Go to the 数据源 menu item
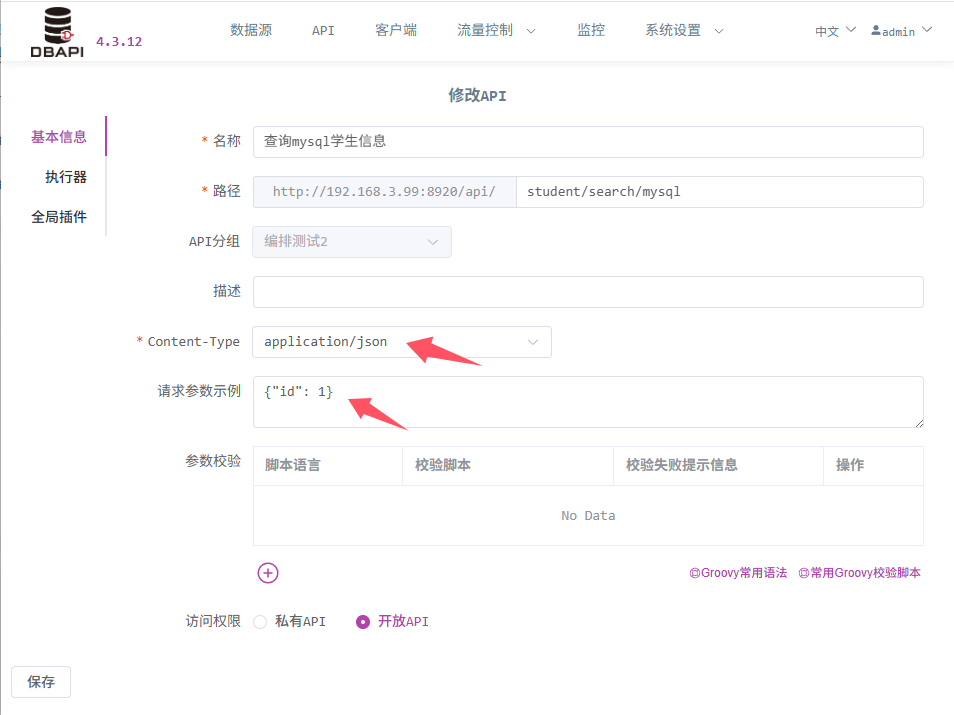Image resolution: width=954 pixels, height=715 pixels. 251,31
